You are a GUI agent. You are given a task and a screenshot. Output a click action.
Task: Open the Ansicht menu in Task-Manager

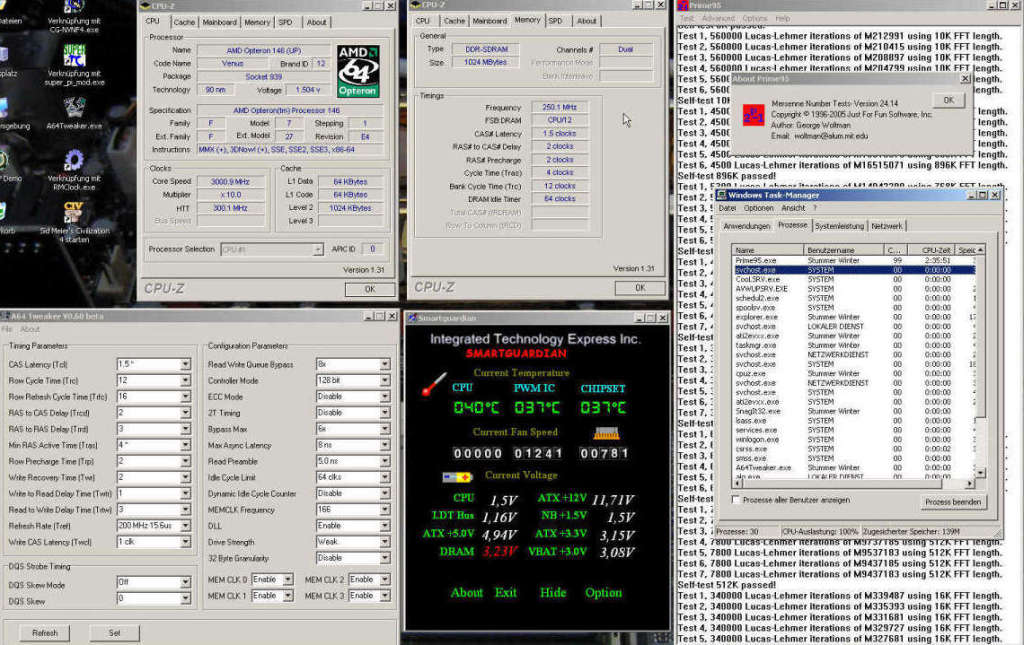pyautogui.click(x=793, y=208)
